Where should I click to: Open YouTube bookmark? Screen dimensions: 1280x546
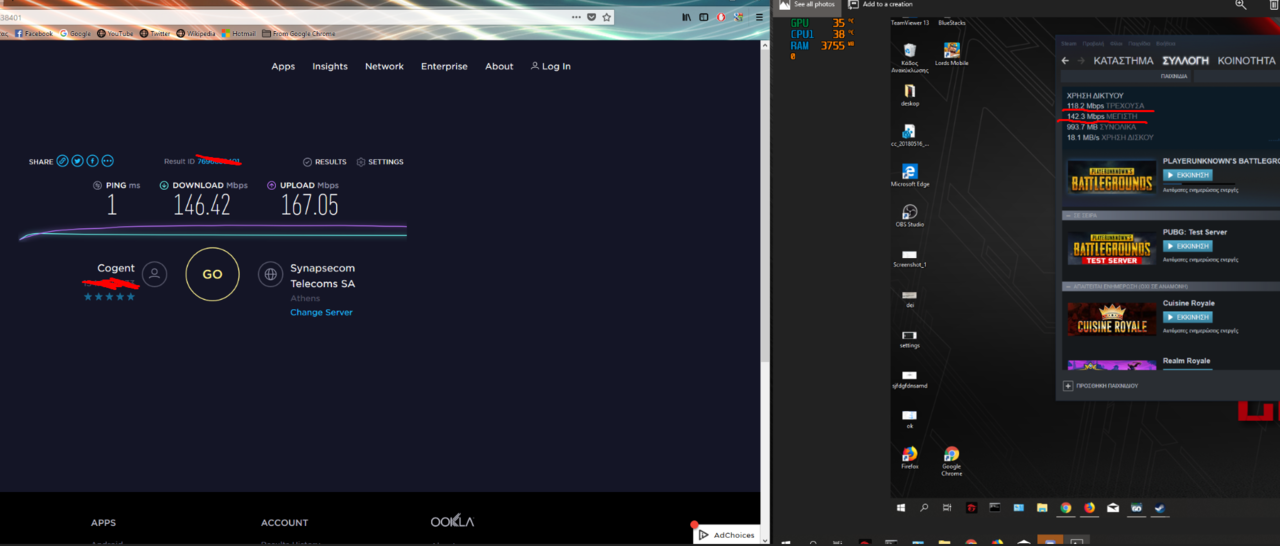(x=115, y=33)
